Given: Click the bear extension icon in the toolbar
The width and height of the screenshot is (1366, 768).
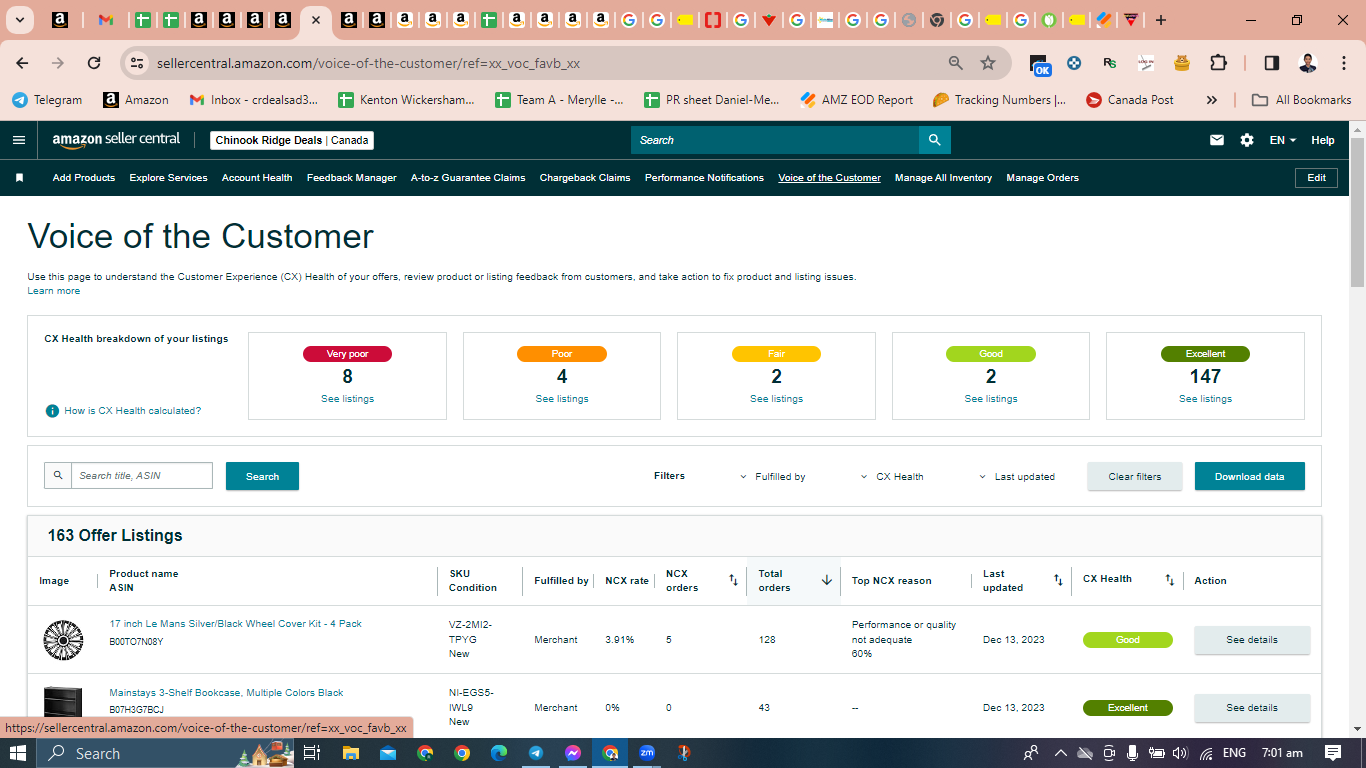Looking at the screenshot, I should (x=1182, y=63).
